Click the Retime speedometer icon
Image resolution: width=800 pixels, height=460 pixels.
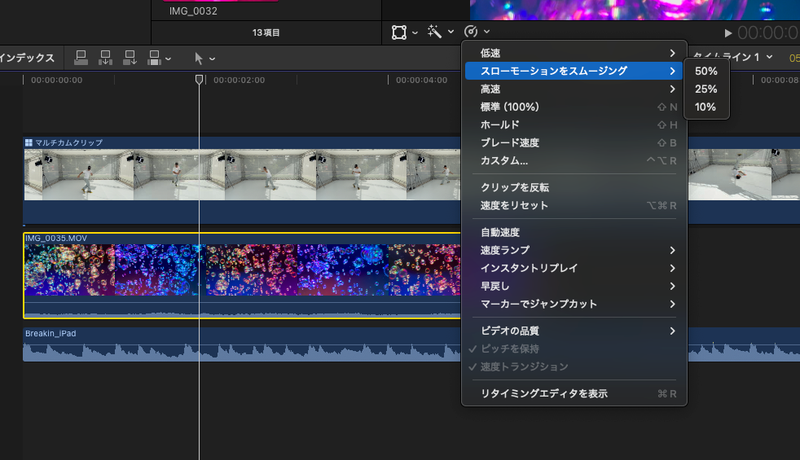click(x=471, y=32)
